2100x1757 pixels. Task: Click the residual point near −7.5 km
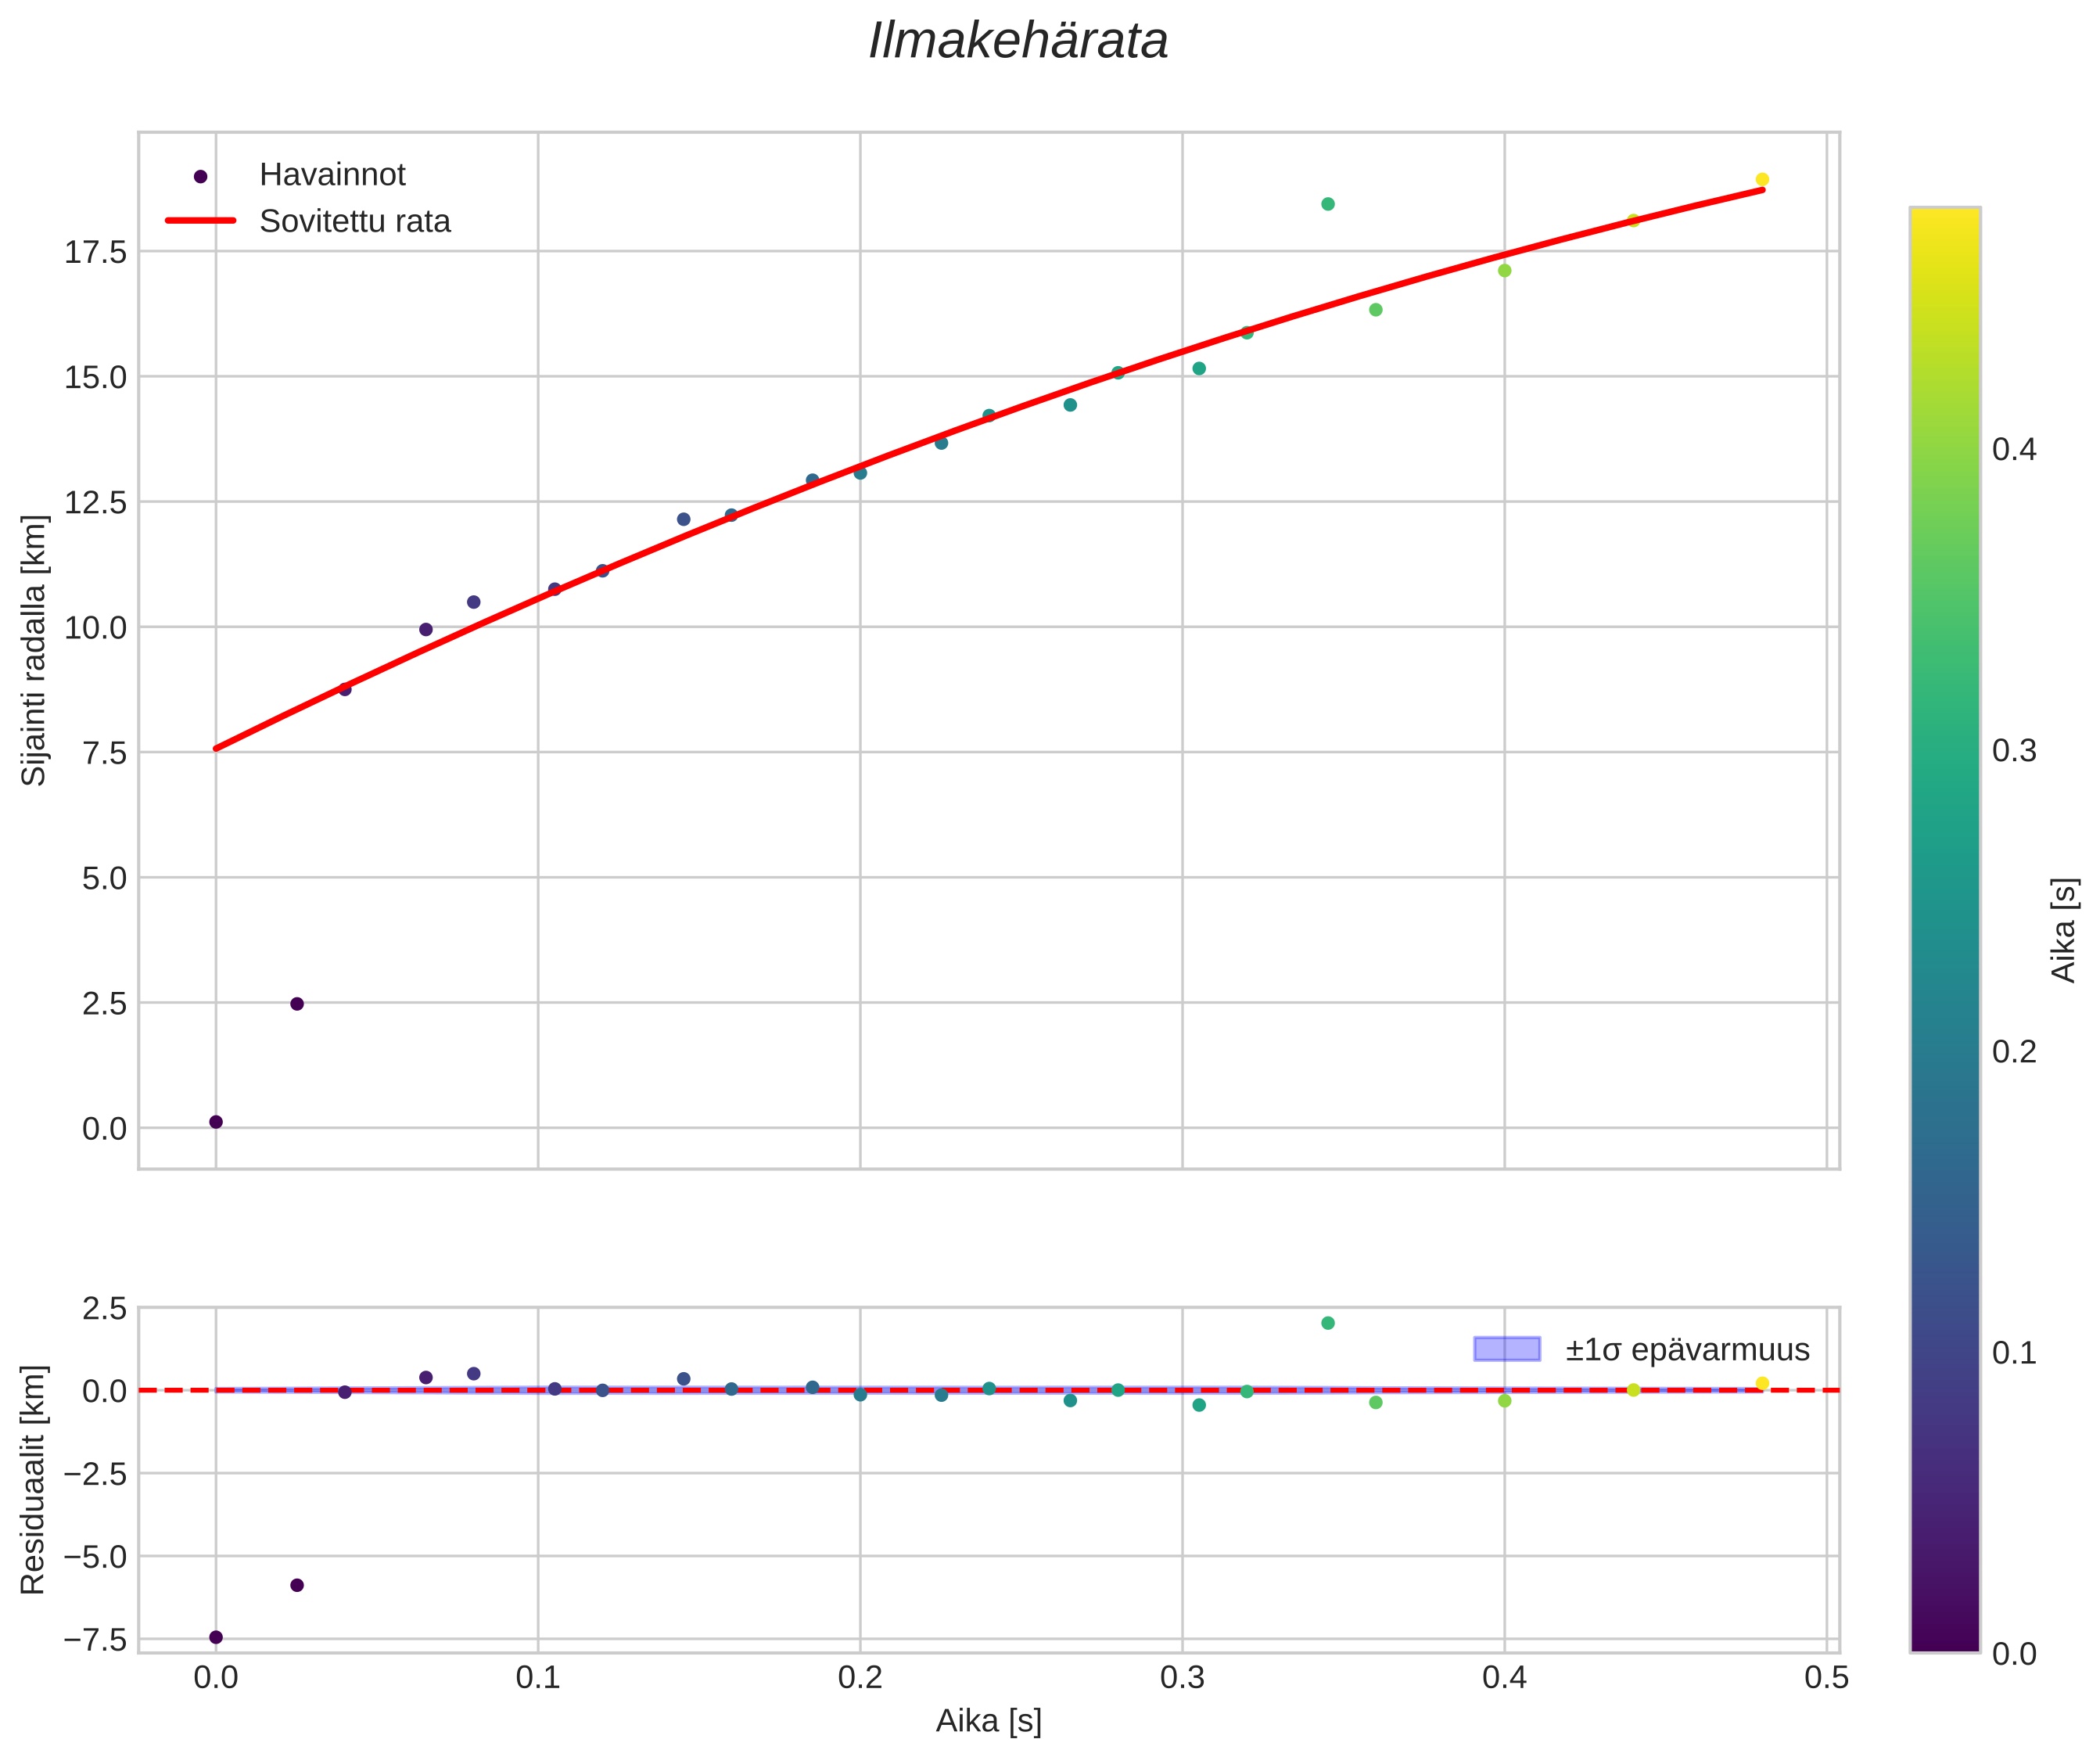[216, 1637]
